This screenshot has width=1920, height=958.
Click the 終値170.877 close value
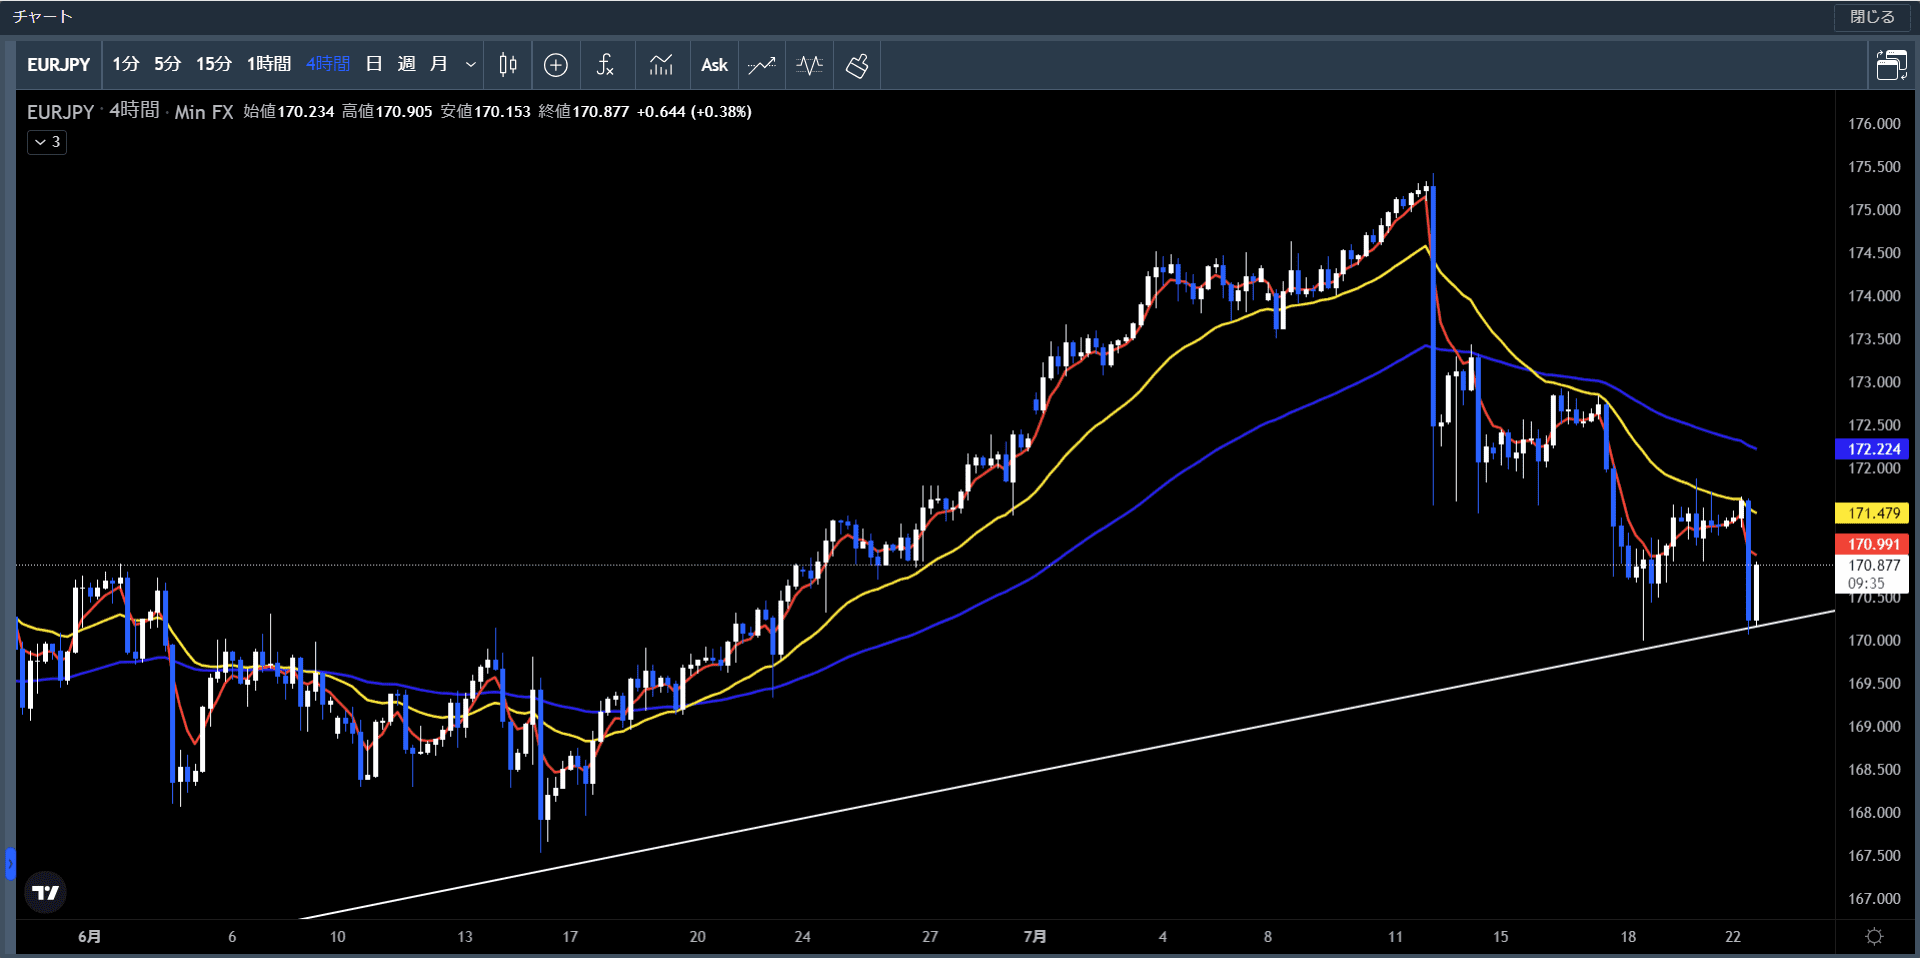[x=583, y=111]
